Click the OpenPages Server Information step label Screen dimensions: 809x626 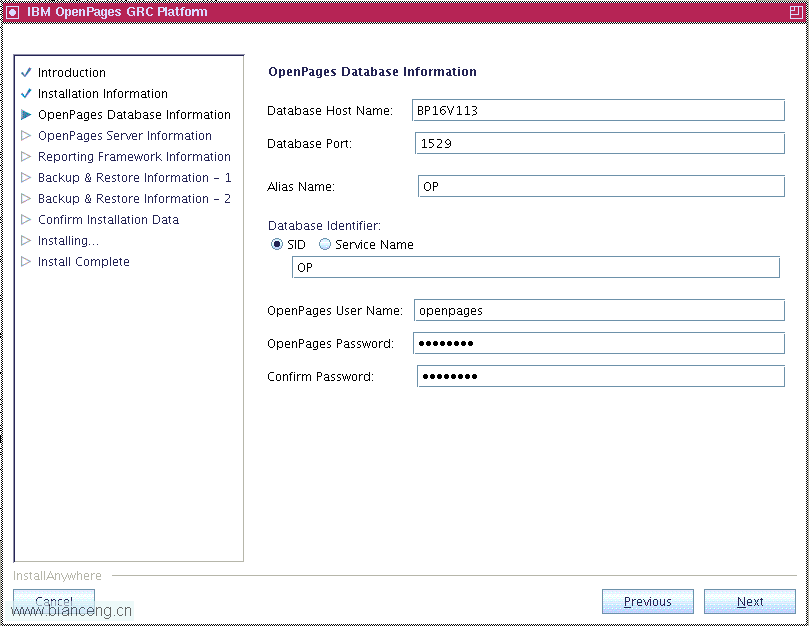[x=125, y=136]
